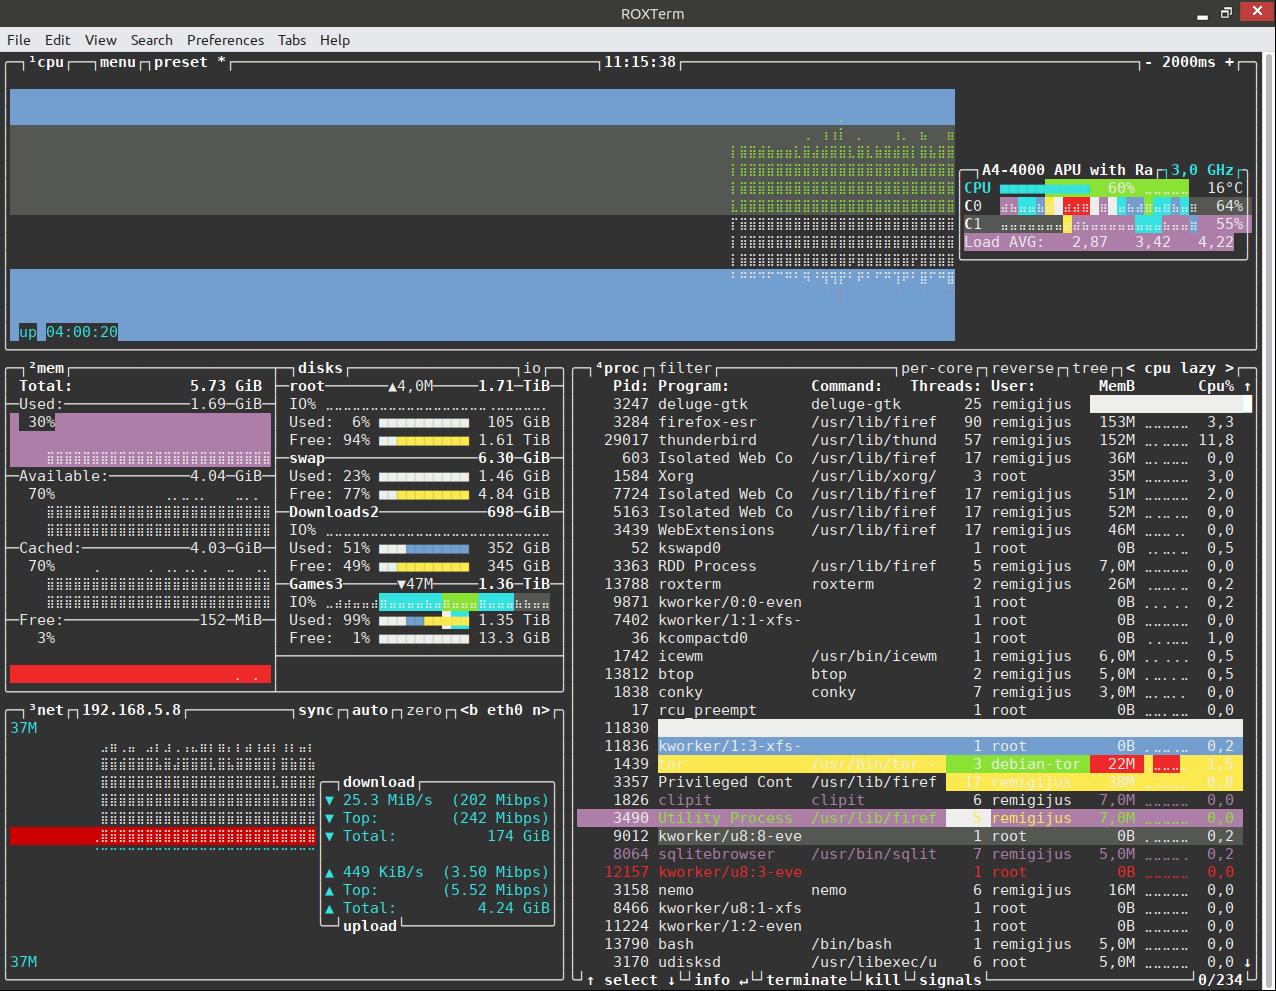Open the Preferences menu
The image size is (1276, 991).
tap(225, 40)
